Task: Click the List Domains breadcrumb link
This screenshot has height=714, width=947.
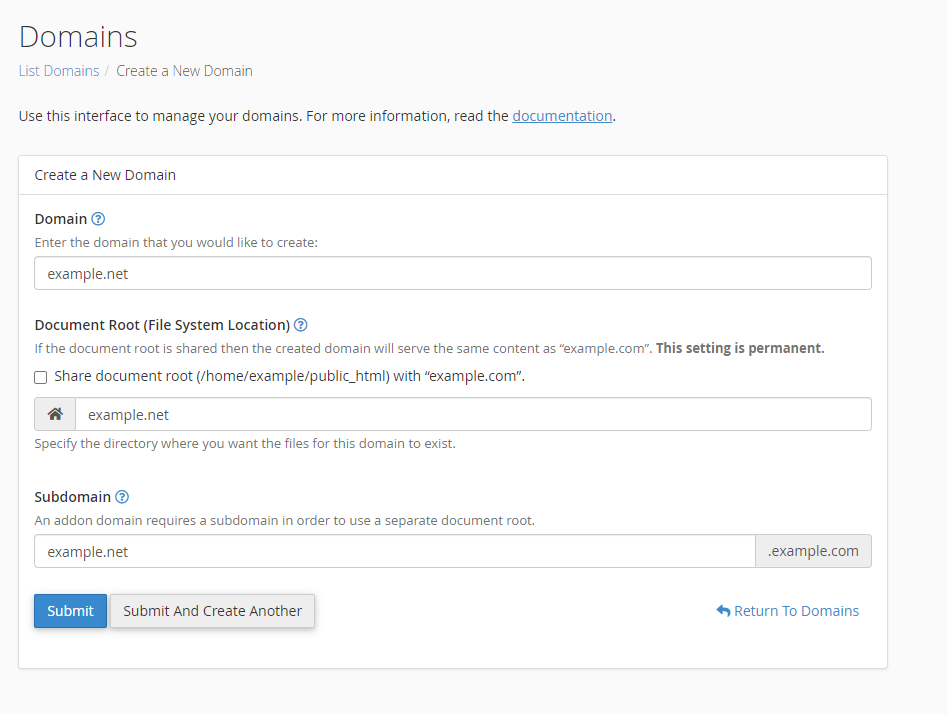Action: [59, 71]
